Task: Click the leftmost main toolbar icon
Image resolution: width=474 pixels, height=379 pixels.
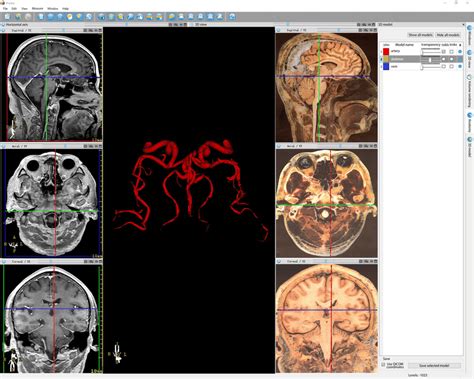Action: [7, 17]
